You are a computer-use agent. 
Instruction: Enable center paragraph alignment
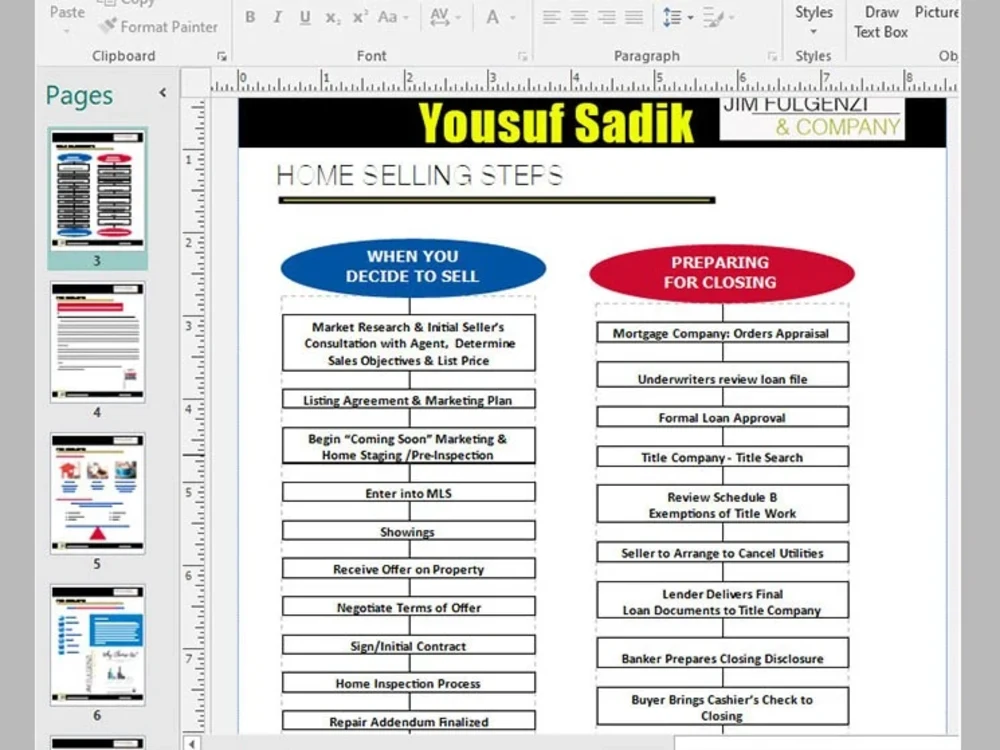coord(577,16)
